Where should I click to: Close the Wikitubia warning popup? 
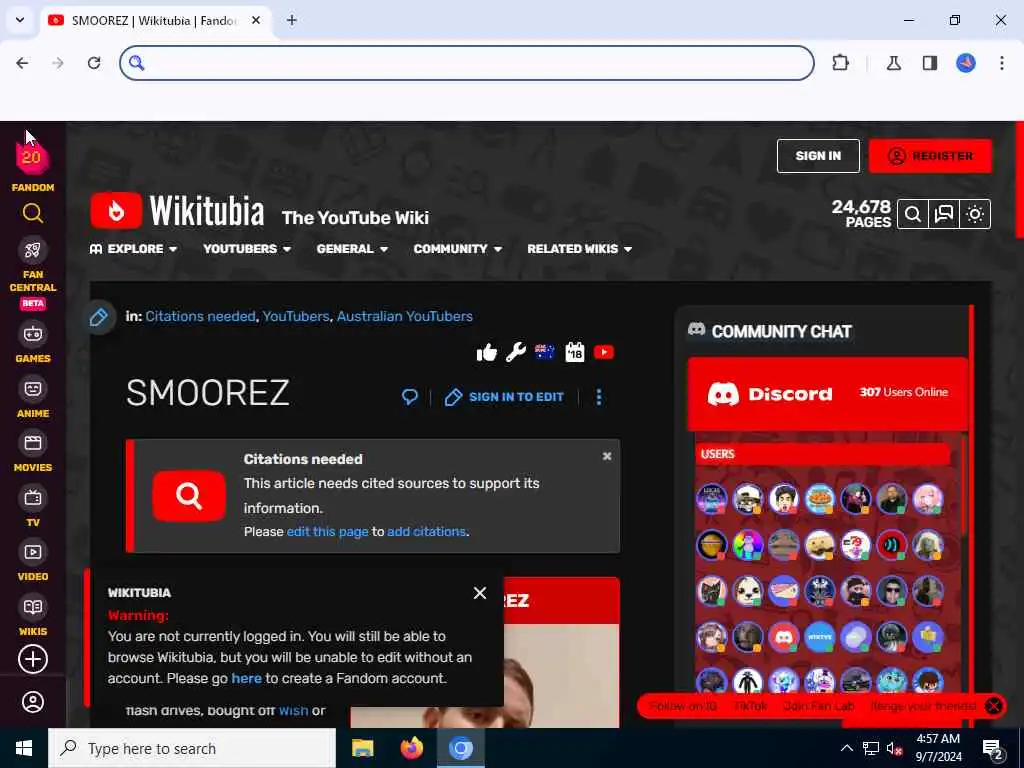tap(480, 593)
